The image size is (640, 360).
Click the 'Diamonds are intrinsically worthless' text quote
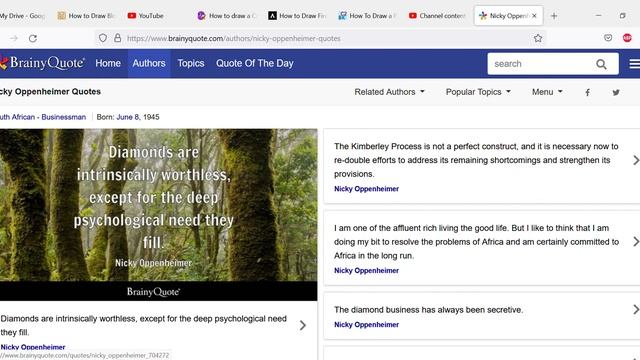pyautogui.click(x=144, y=325)
